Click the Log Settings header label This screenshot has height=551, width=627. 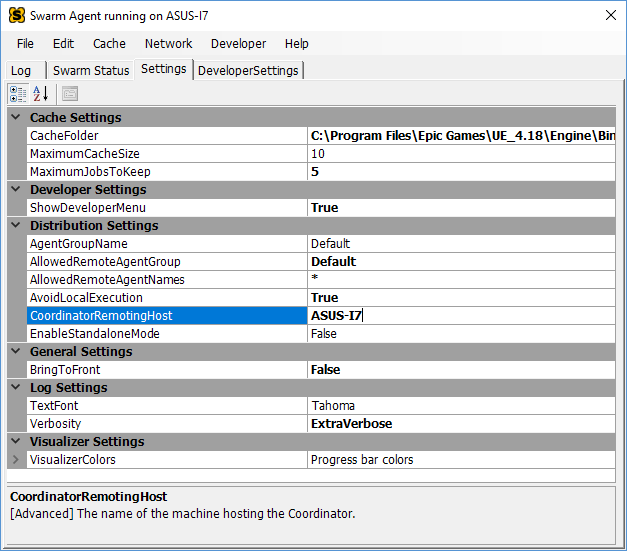[69, 387]
